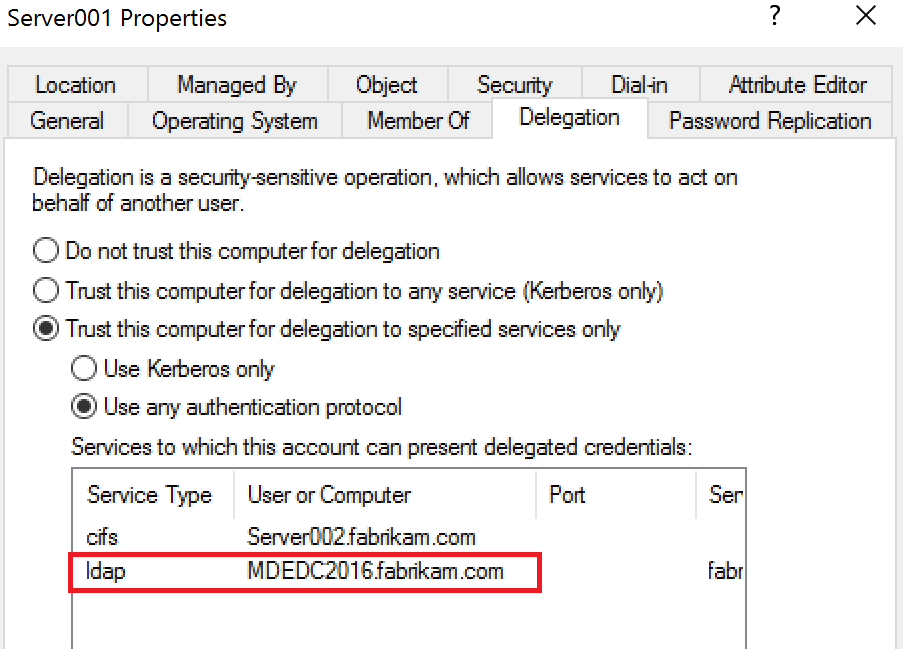Screen dimensions: 904x663
Task: Select Use Kerberos only option
Action: (x=84, y=369)
